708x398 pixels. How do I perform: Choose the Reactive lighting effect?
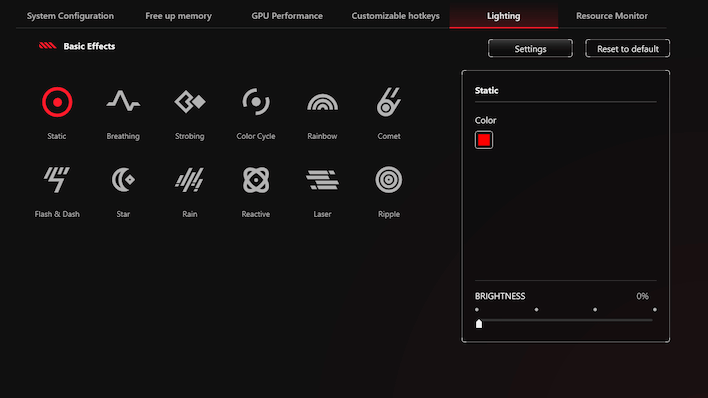(256, 180)
